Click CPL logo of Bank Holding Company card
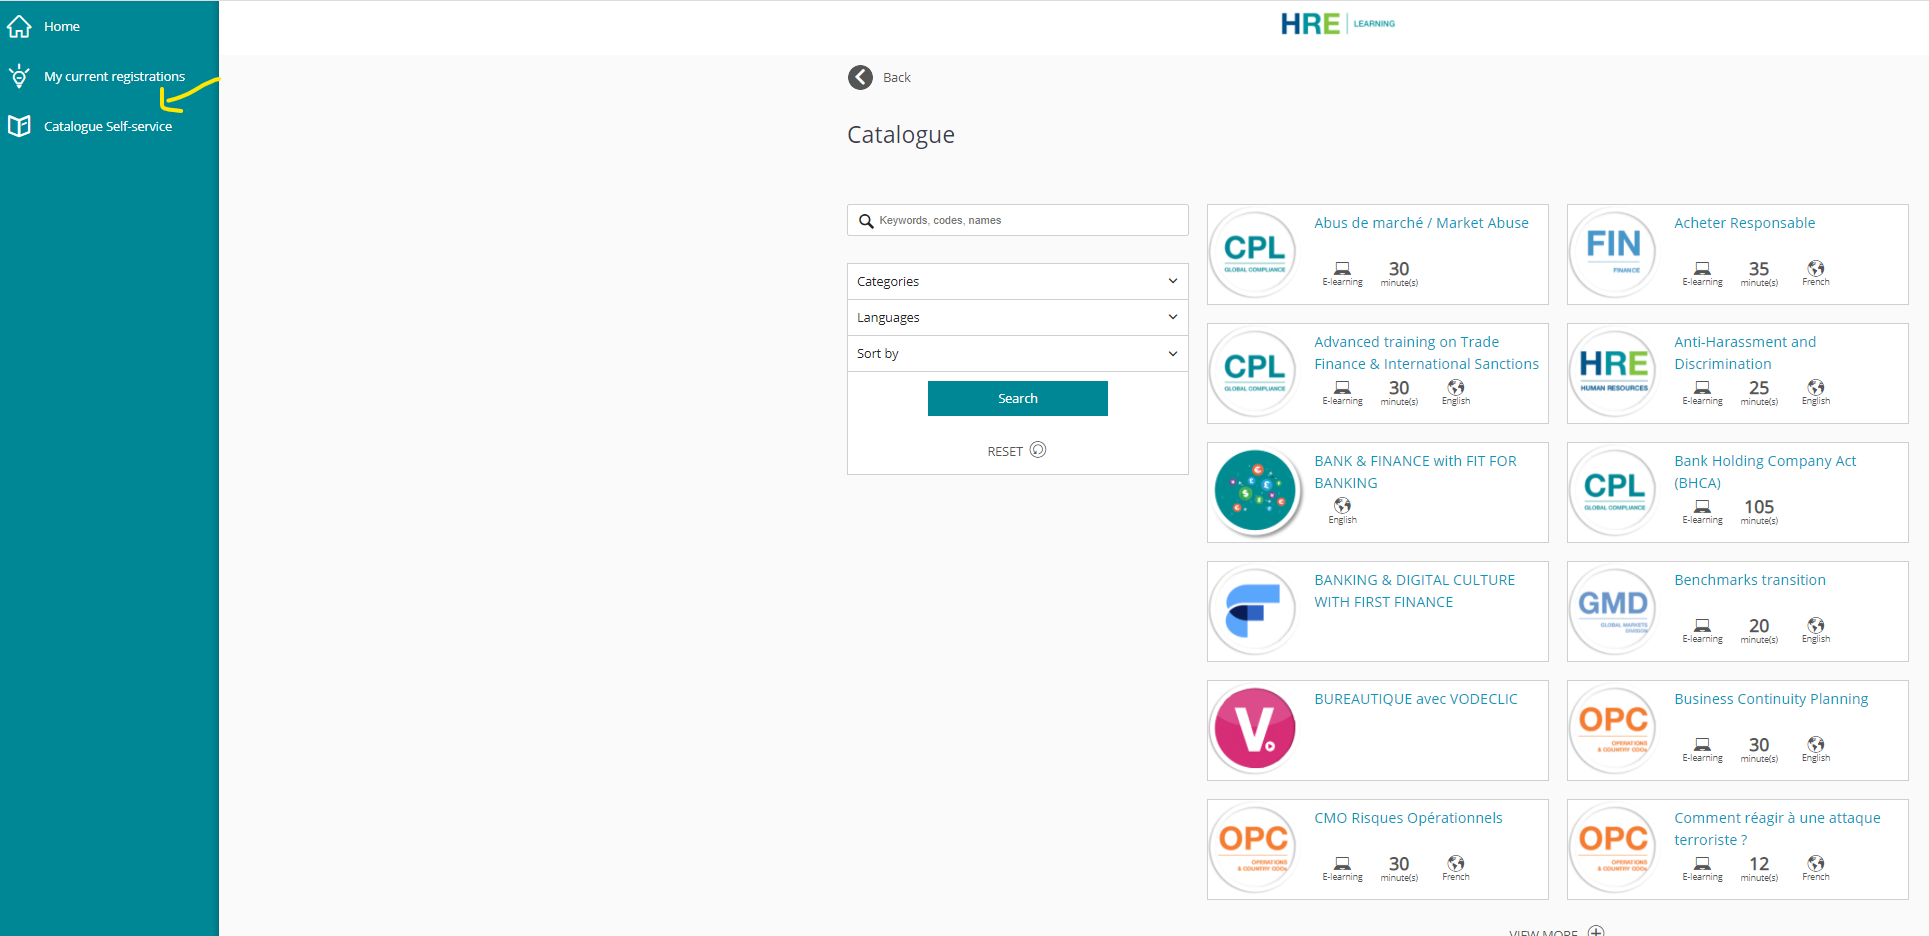The image size is (1929, 936). point(1614,492)
